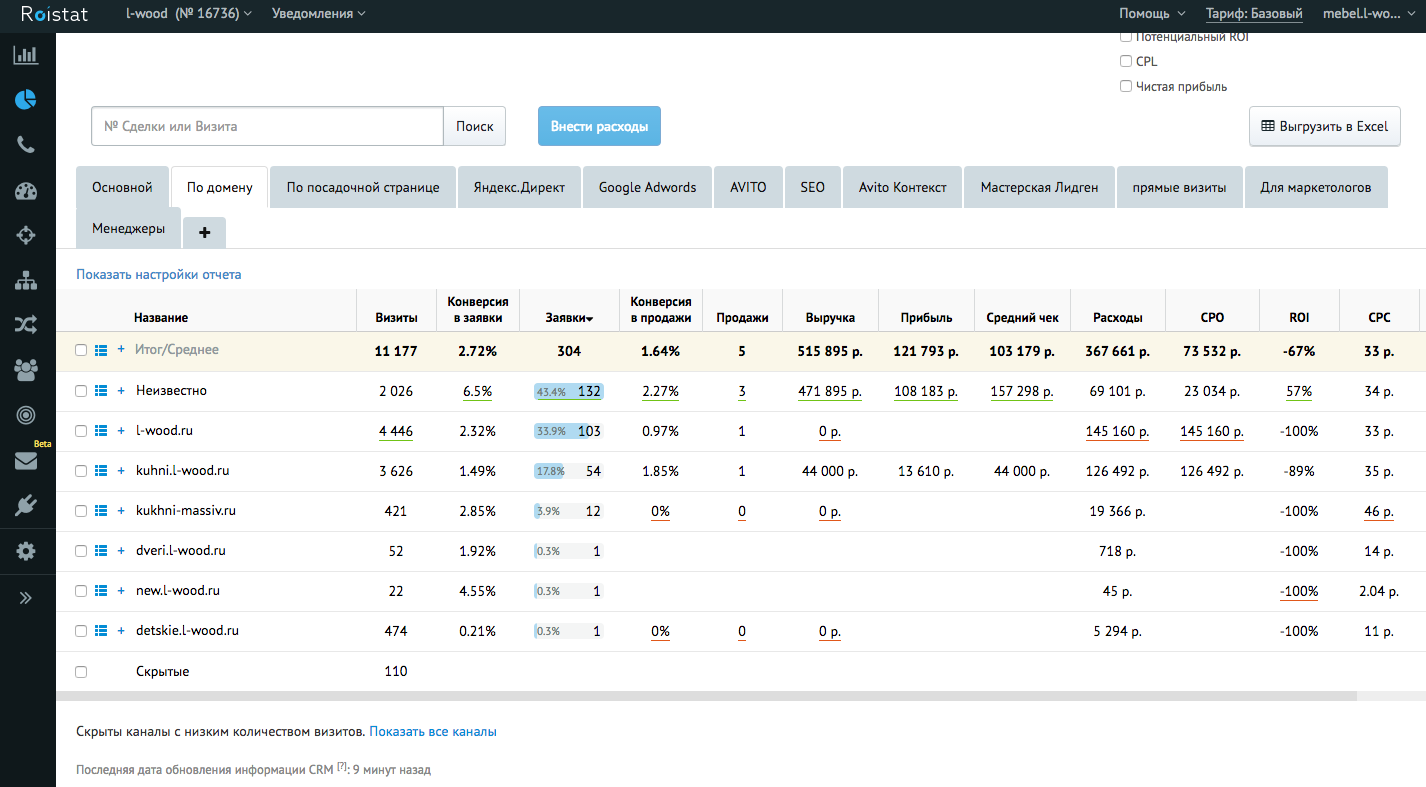Viewport: 1426px width, 787px height.
Task: Switch to the Менеджеры tab
Action: coord(128,228)
